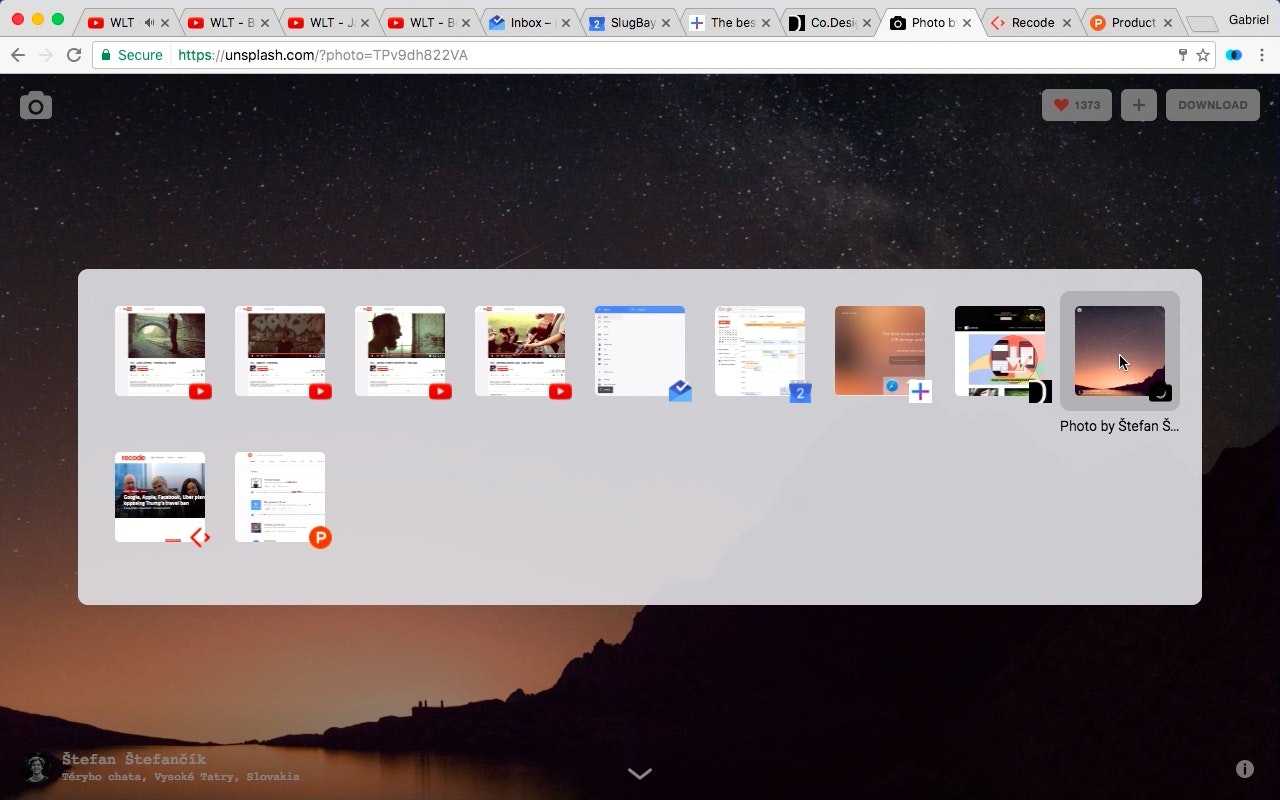Image resolution: width=1280 pixels, height=800 pixels.
Task: Open the blue browser extension icon
Action: [1233, 55]
